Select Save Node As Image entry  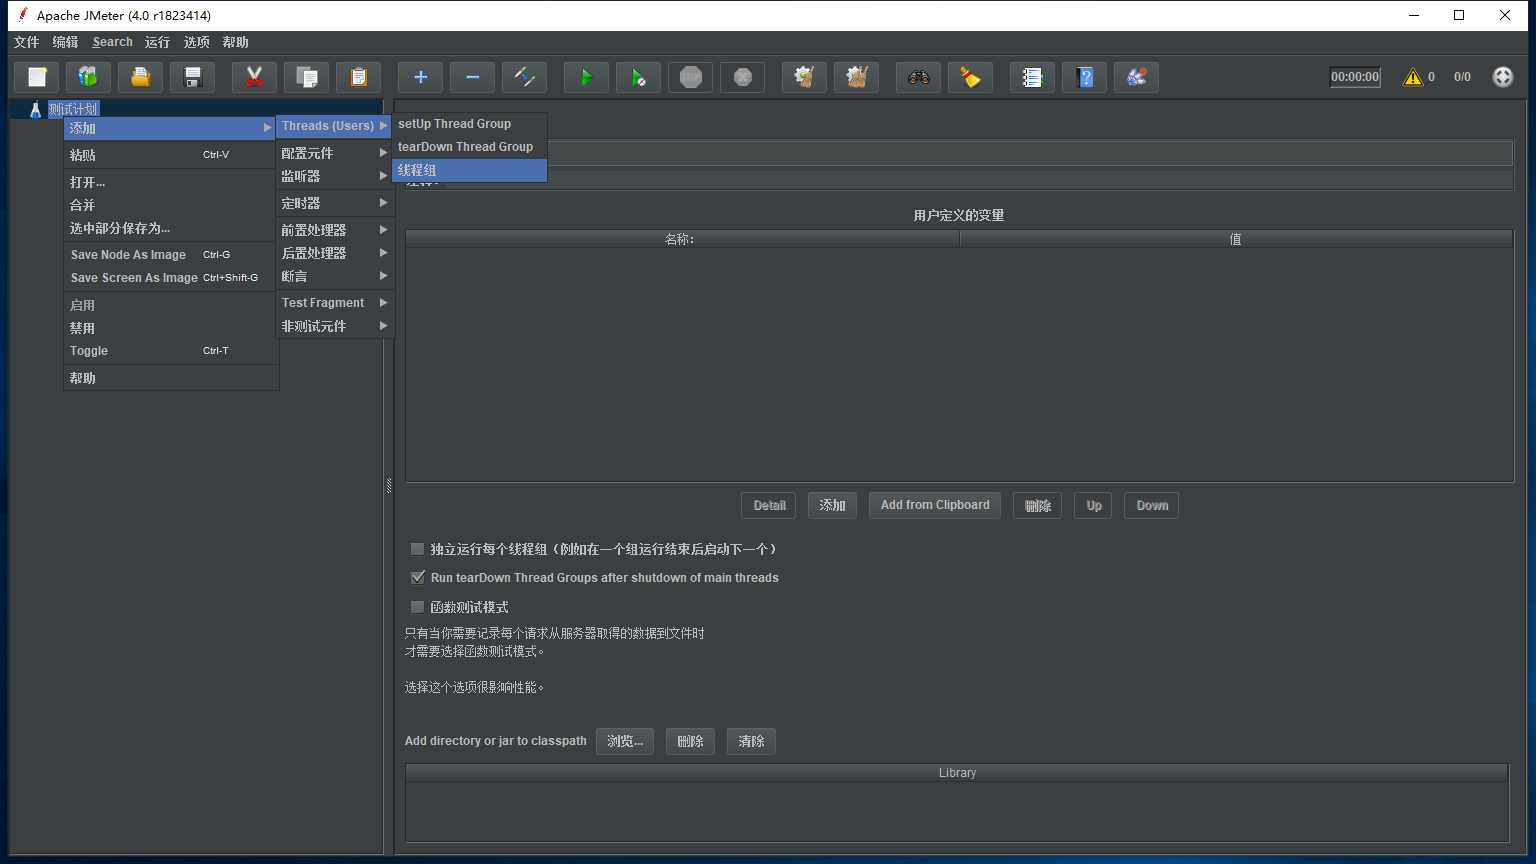click(170, 255)
